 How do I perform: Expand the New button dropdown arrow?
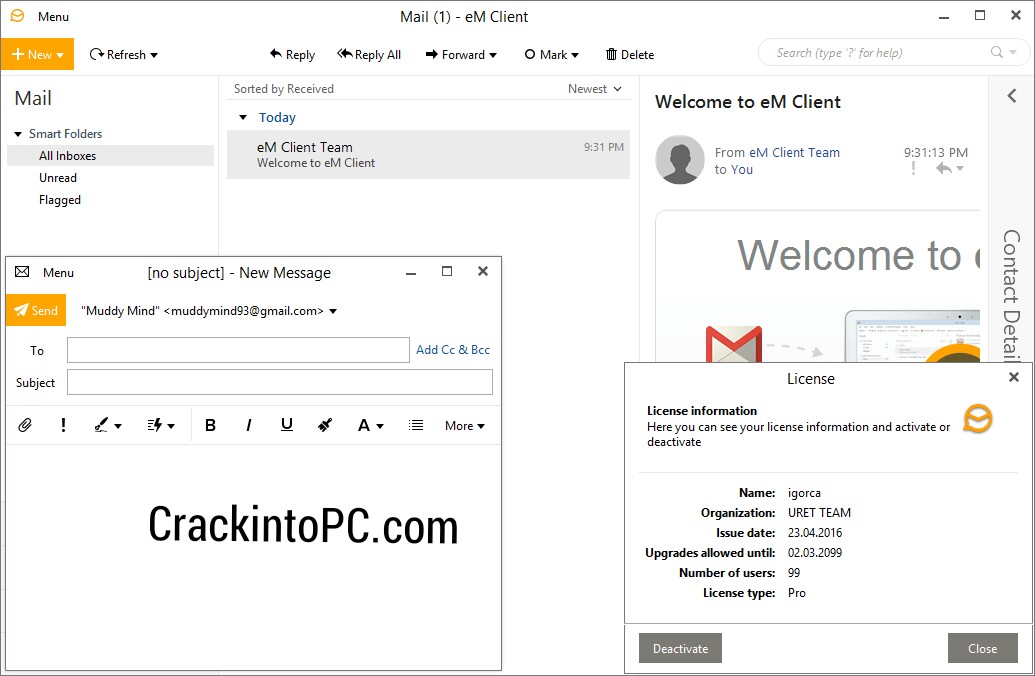tap(60, 55)
